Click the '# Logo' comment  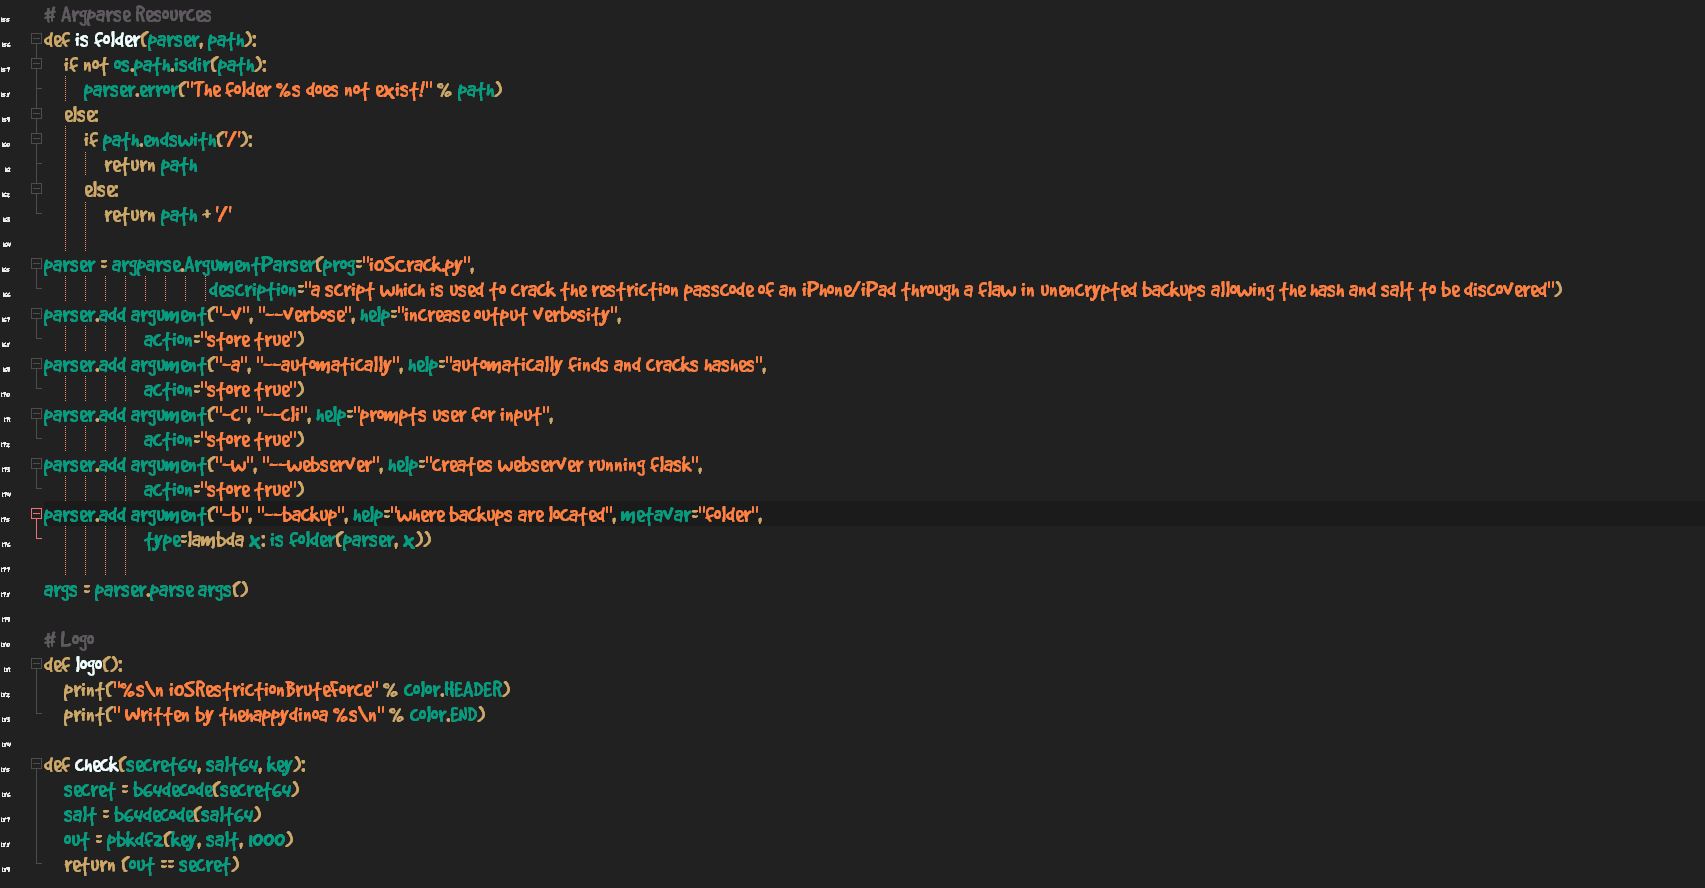69,640
